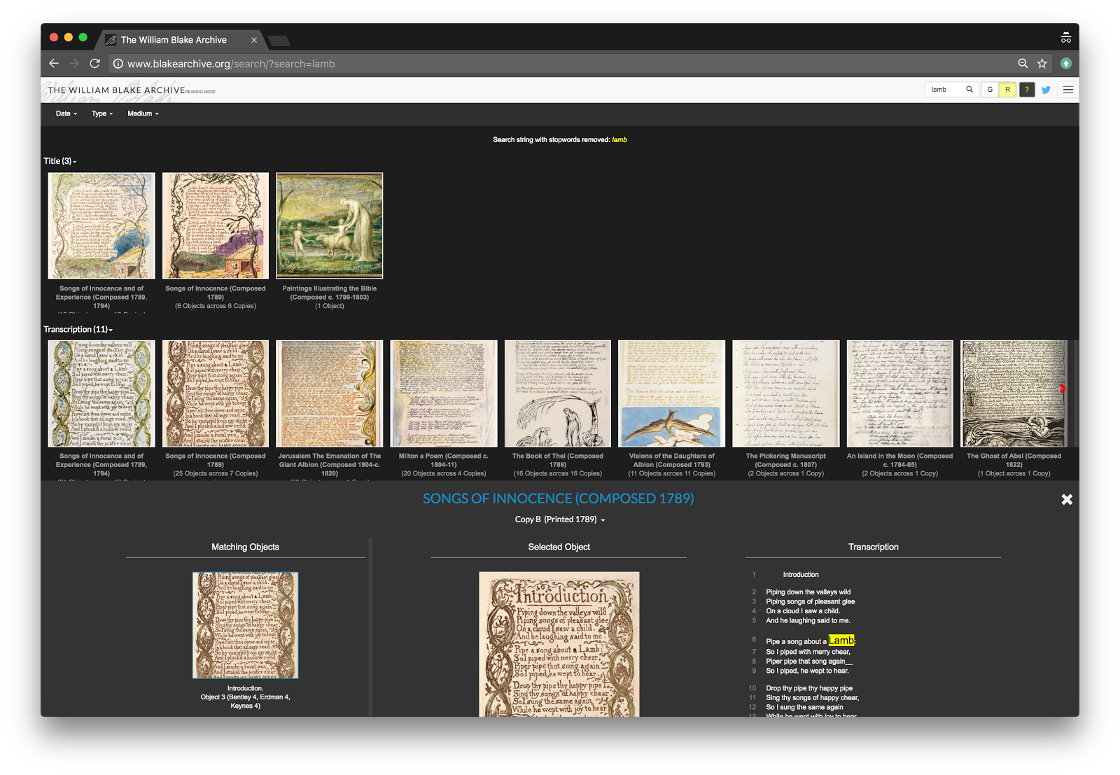The height and width of the screenshot is (775, 1120).
Task: Open Paintings Illustrating the Bible thumbnail
Action: click(329, 225)
